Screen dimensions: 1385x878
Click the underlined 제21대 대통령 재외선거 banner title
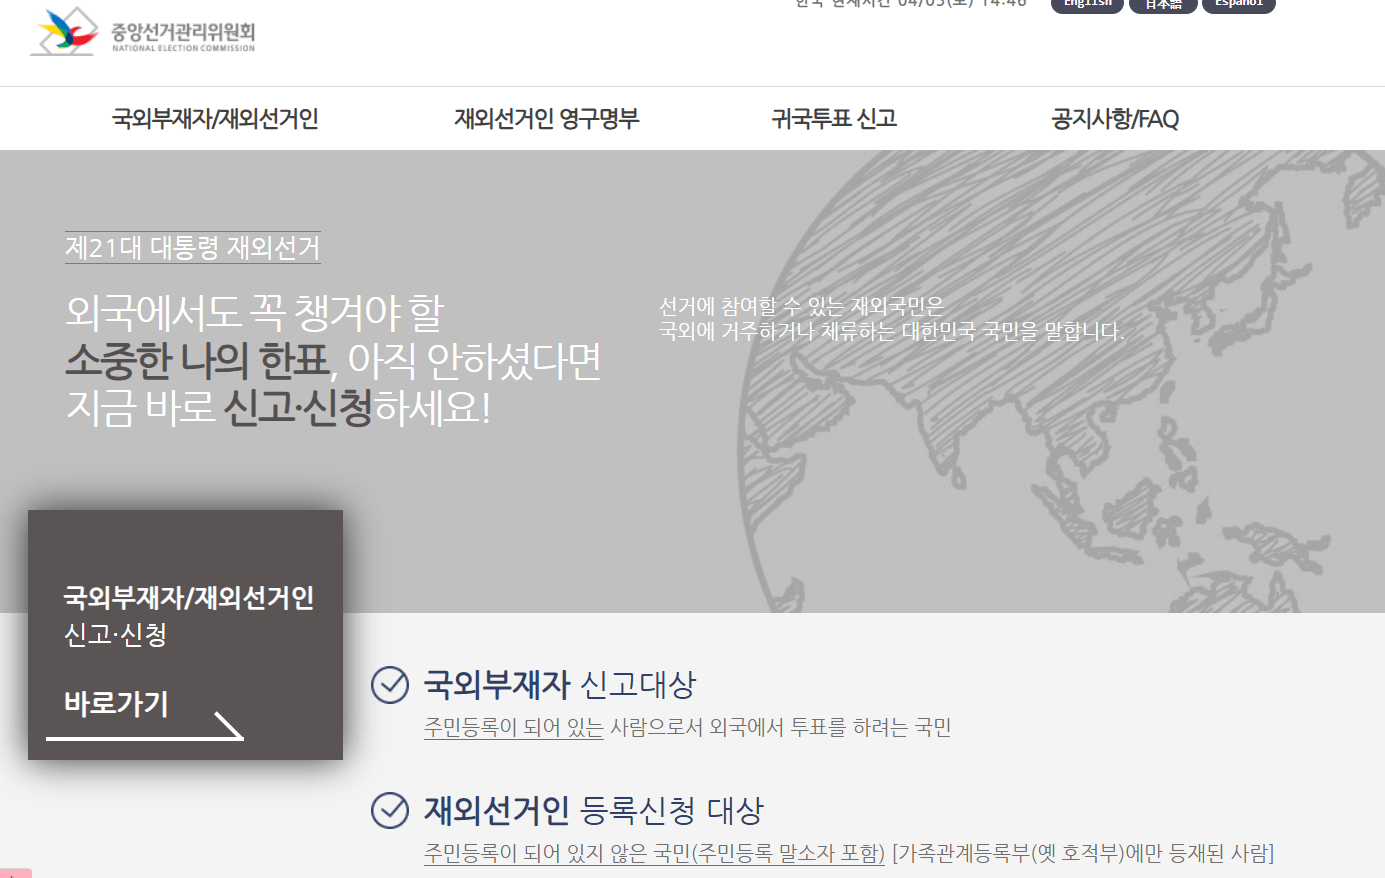(x=192, y=248)
